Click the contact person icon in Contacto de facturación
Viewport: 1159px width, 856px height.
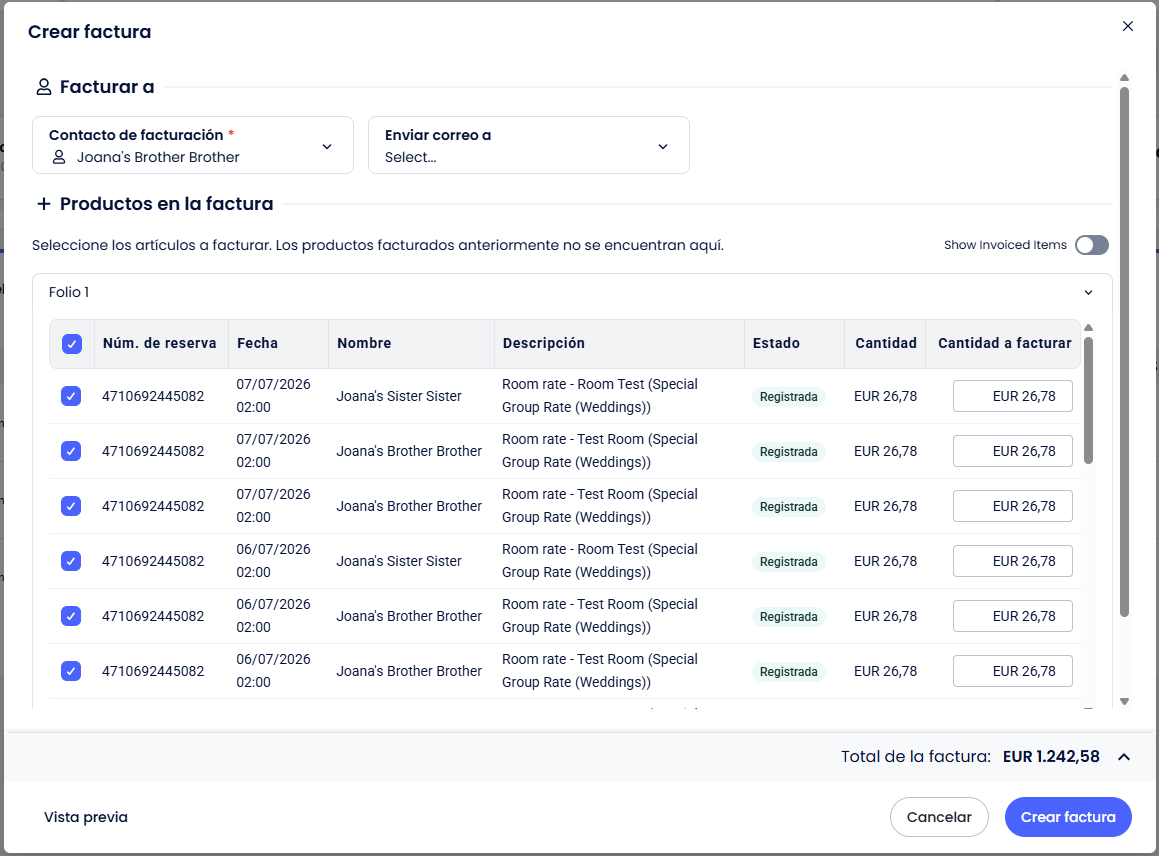(x=59, y=157)
